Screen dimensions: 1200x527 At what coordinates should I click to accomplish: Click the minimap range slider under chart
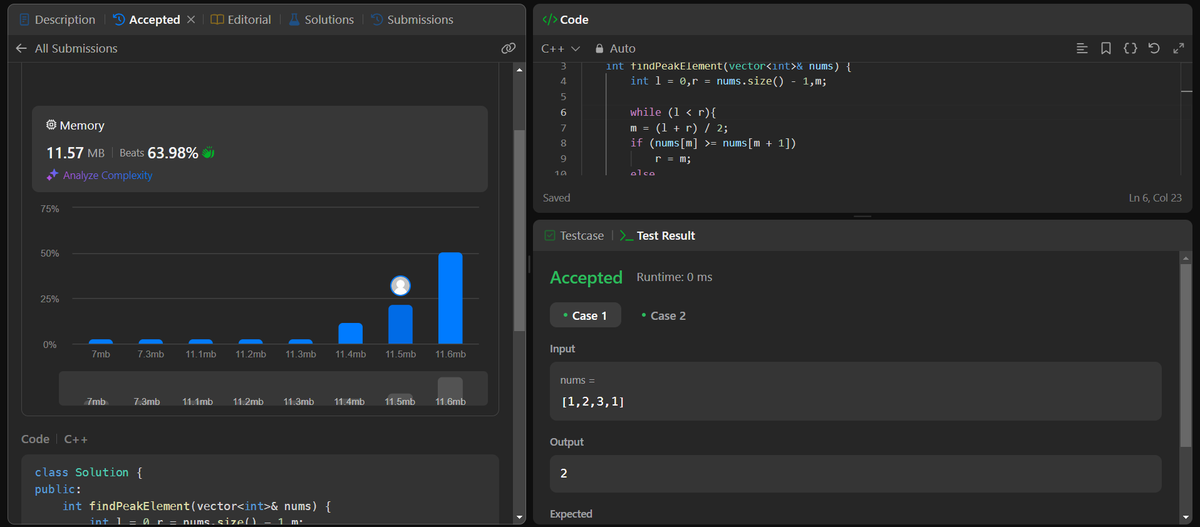[x=274, y=389]
